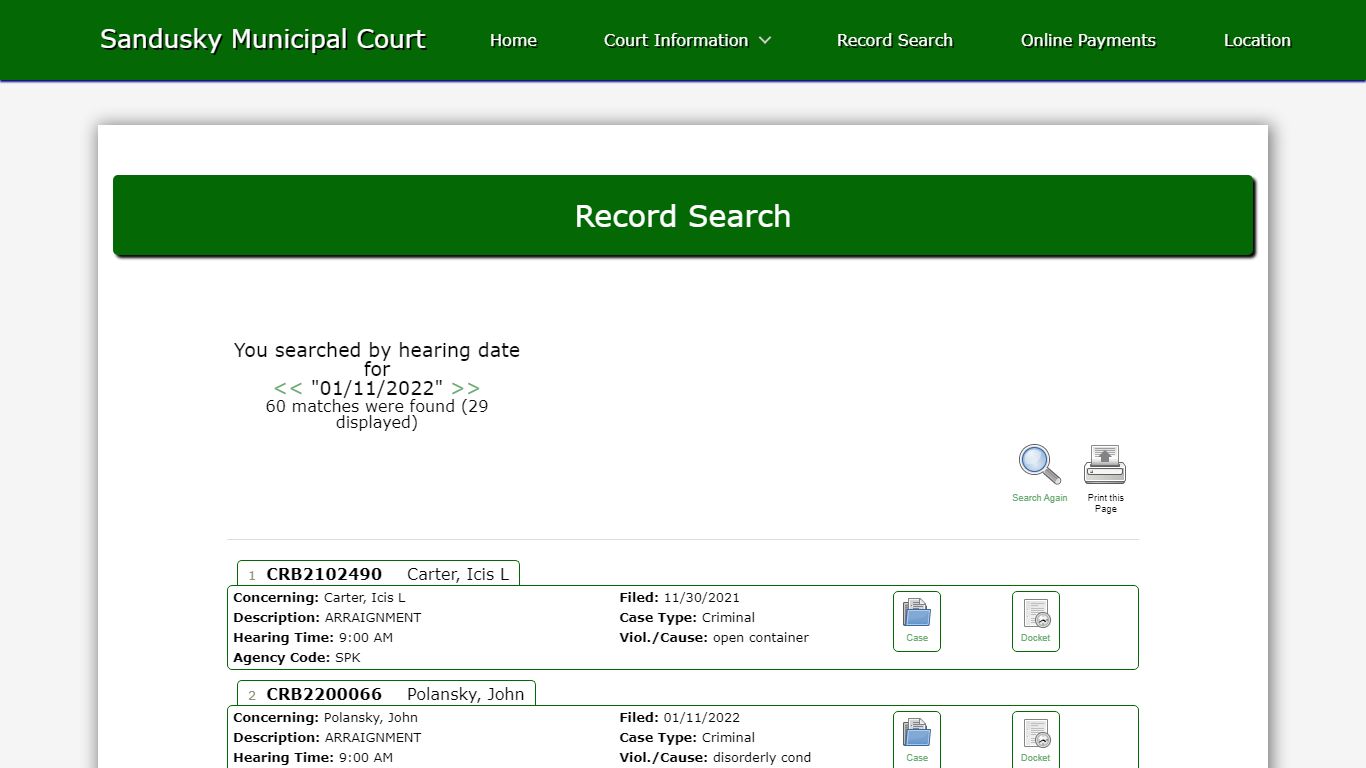Open Case folder for CRB2102490
The height and width of the screenshot is (768, 1366).
tap(917, 621)
